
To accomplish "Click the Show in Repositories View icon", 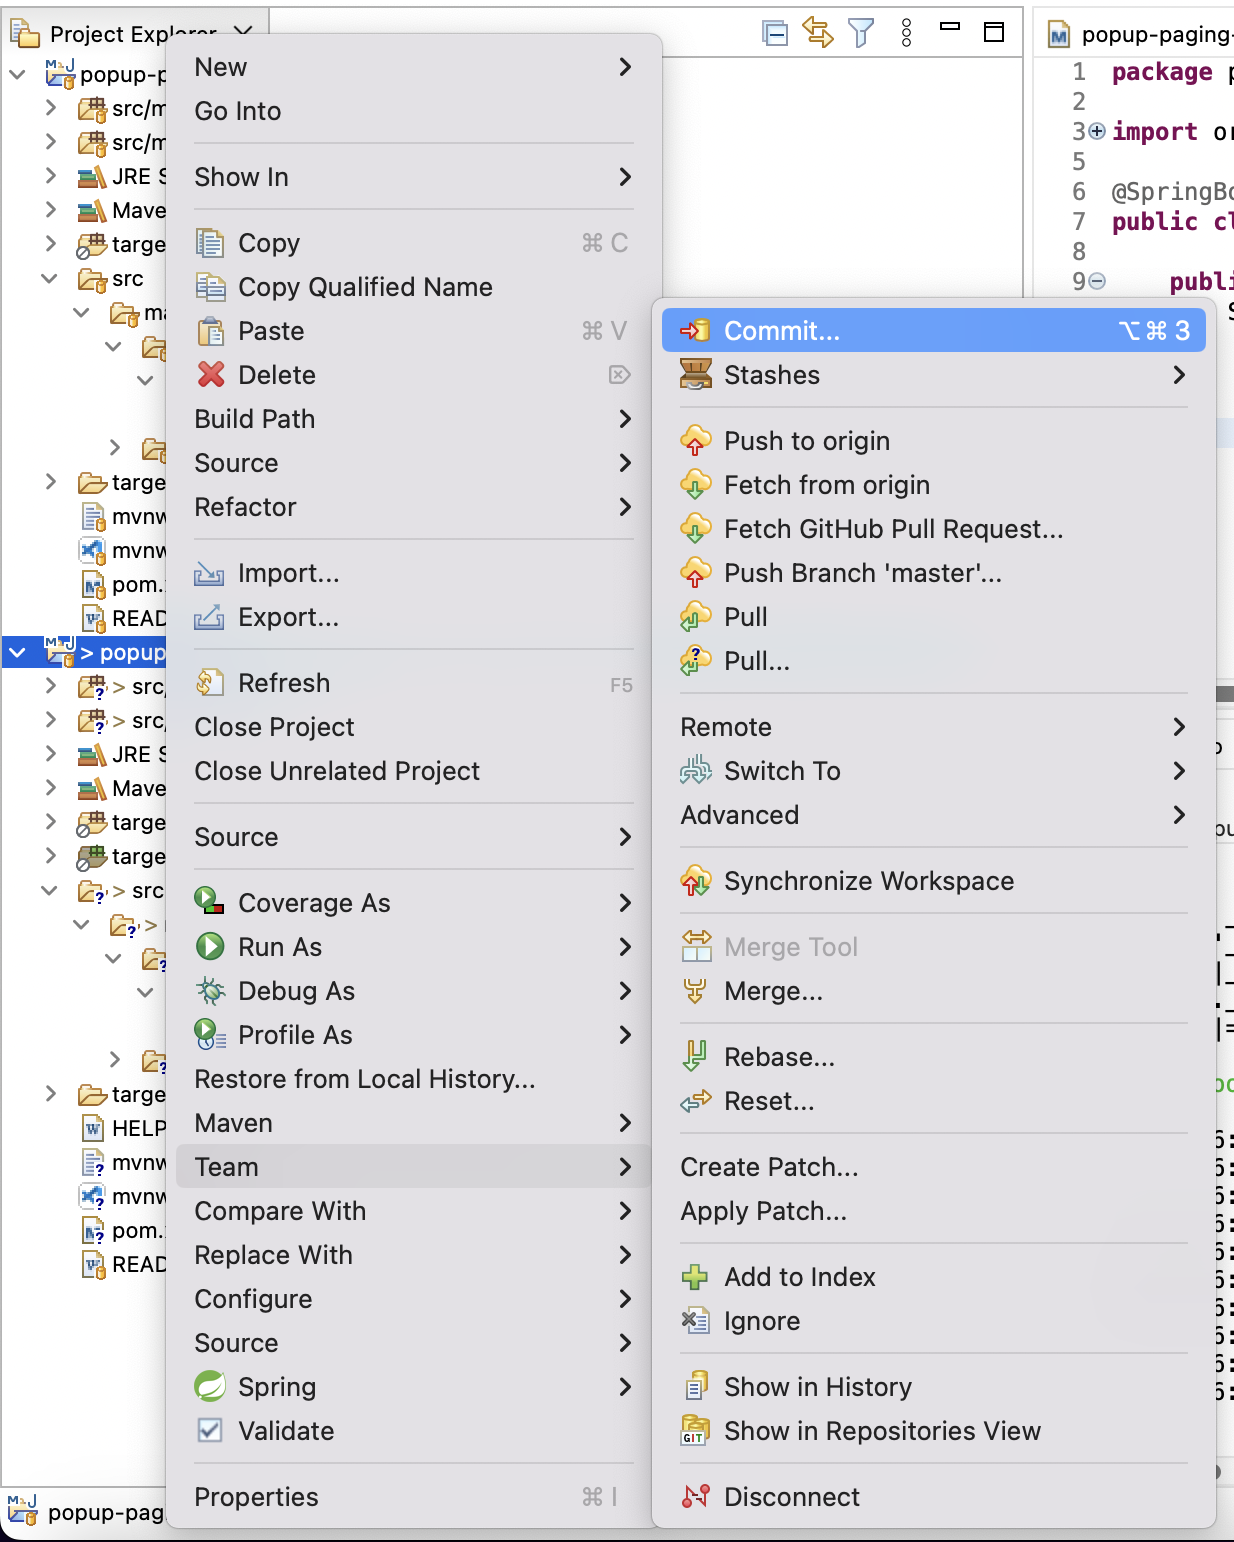I will [x=695, y=1431].
